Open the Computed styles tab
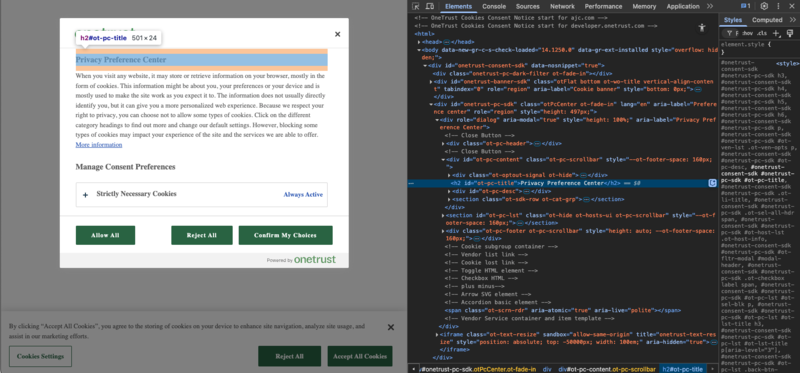Screen dimensions: 800x373 click(767, 20)
